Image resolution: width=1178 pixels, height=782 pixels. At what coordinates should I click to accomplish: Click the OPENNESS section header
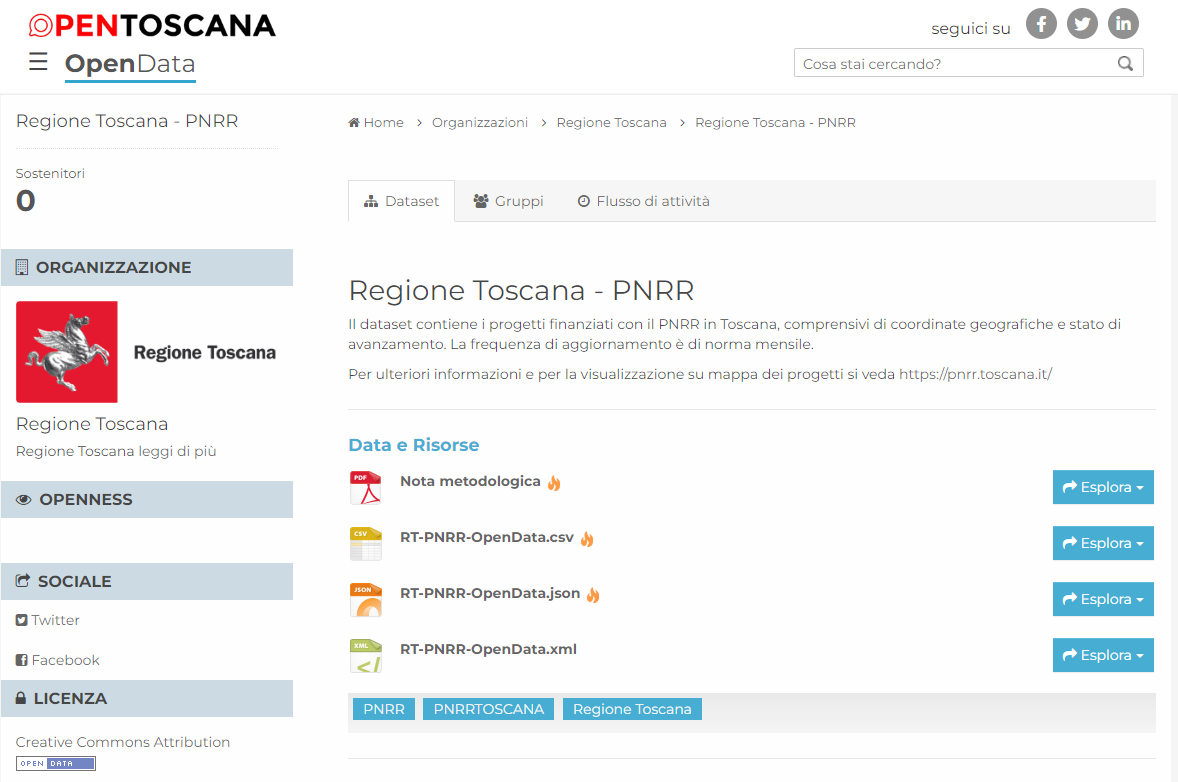(x=147, y=500)
